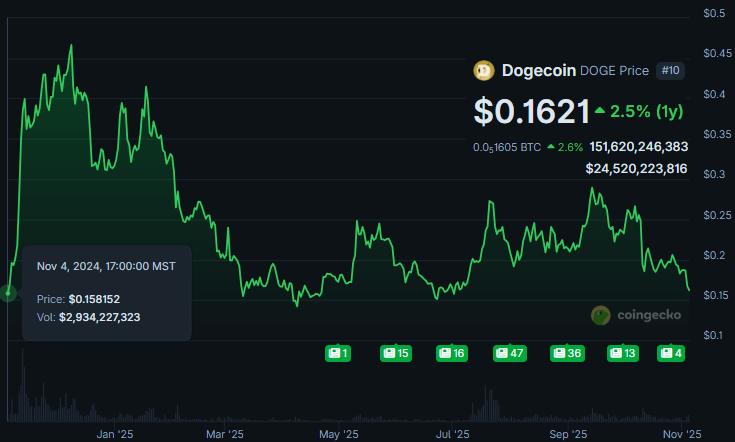Image resolution: width=735 pixels, height=442 pixels.
Task: Open the news marker labeled 1
Action: [x=338, y=353]
